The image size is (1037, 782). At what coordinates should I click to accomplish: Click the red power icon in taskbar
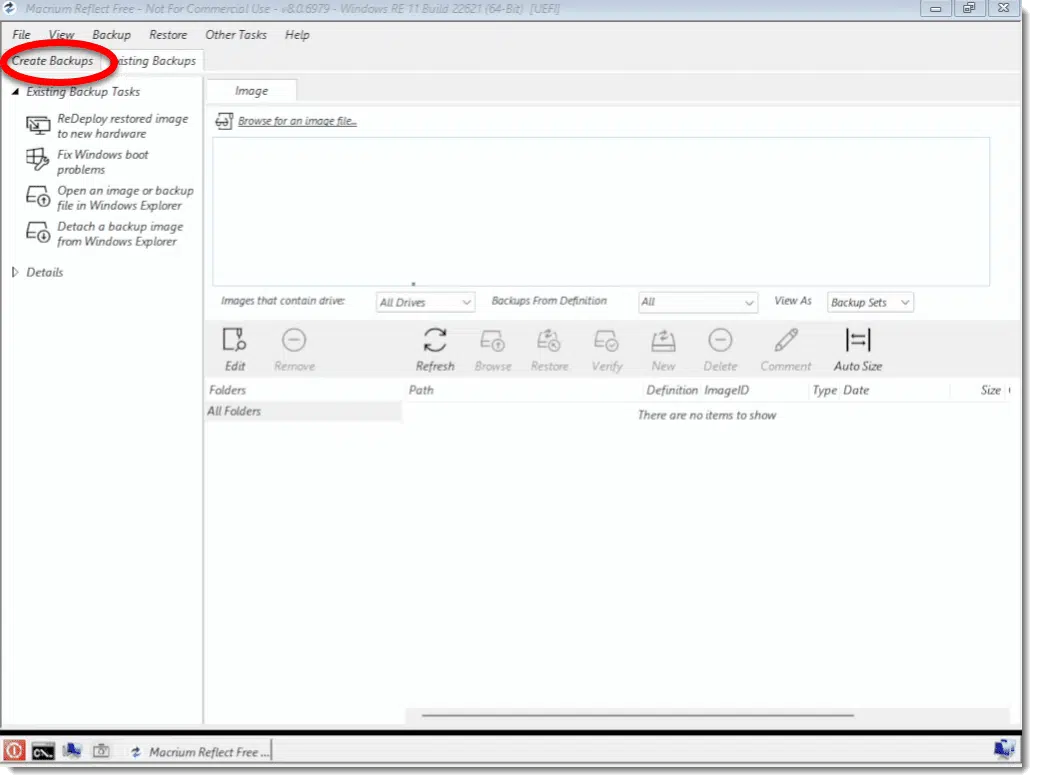[x=14, y=751]
